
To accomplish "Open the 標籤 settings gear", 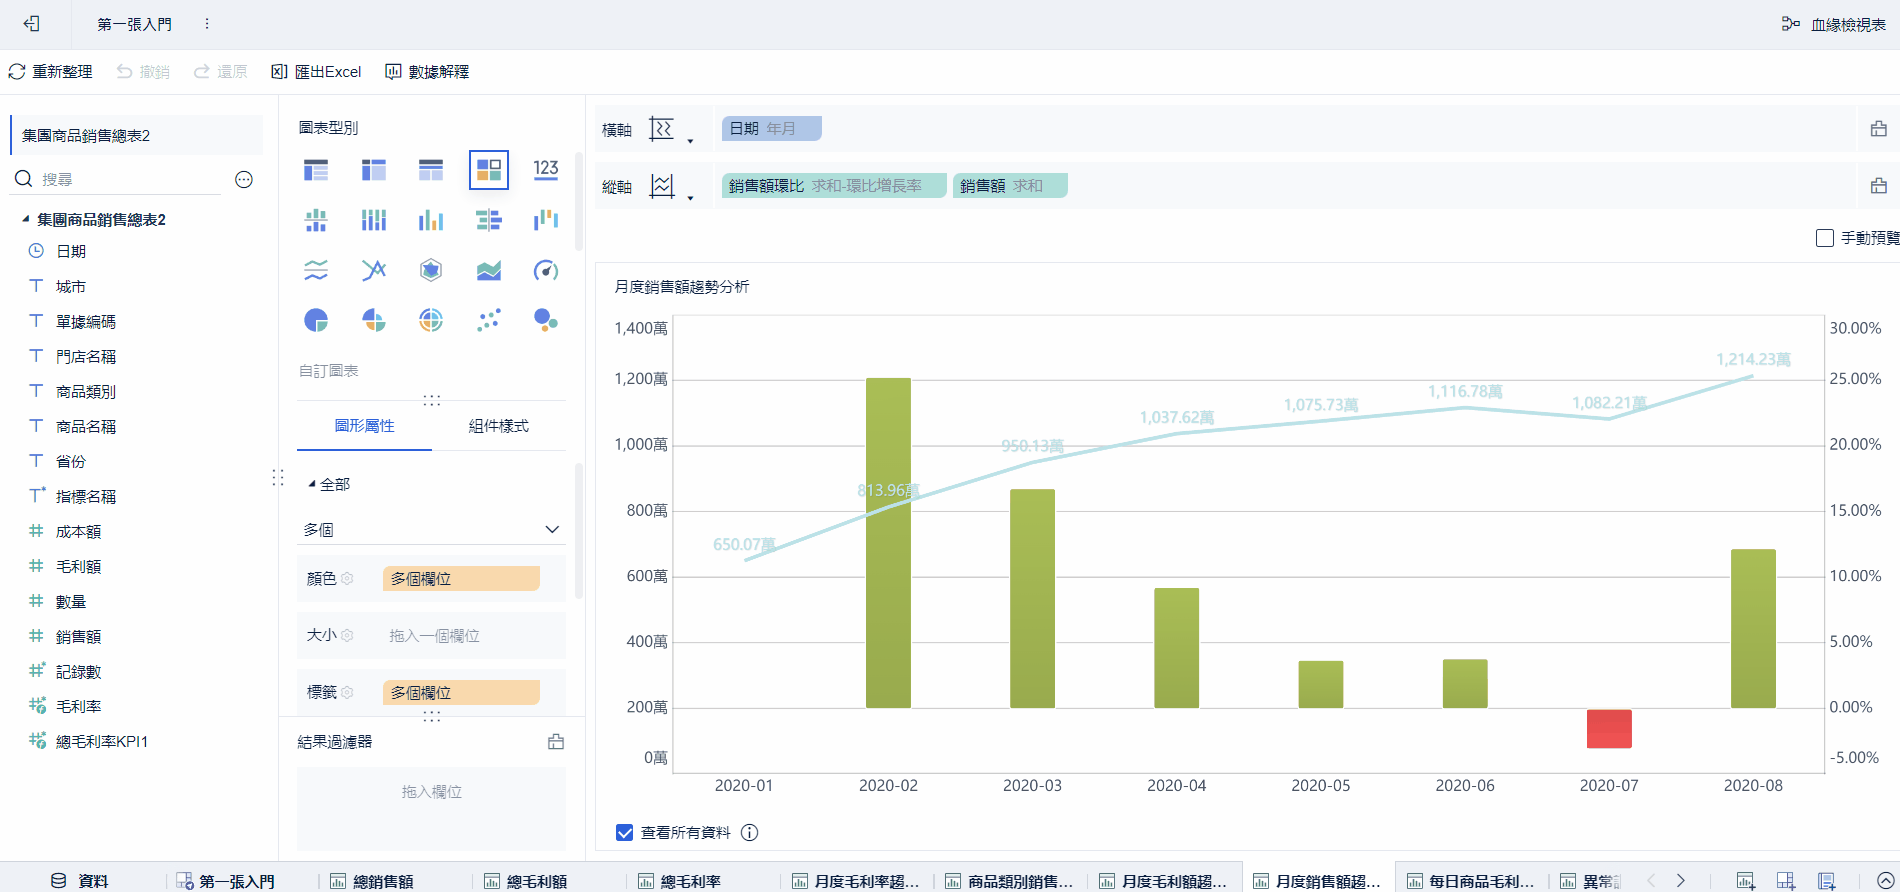I will (x=347, y=692).
